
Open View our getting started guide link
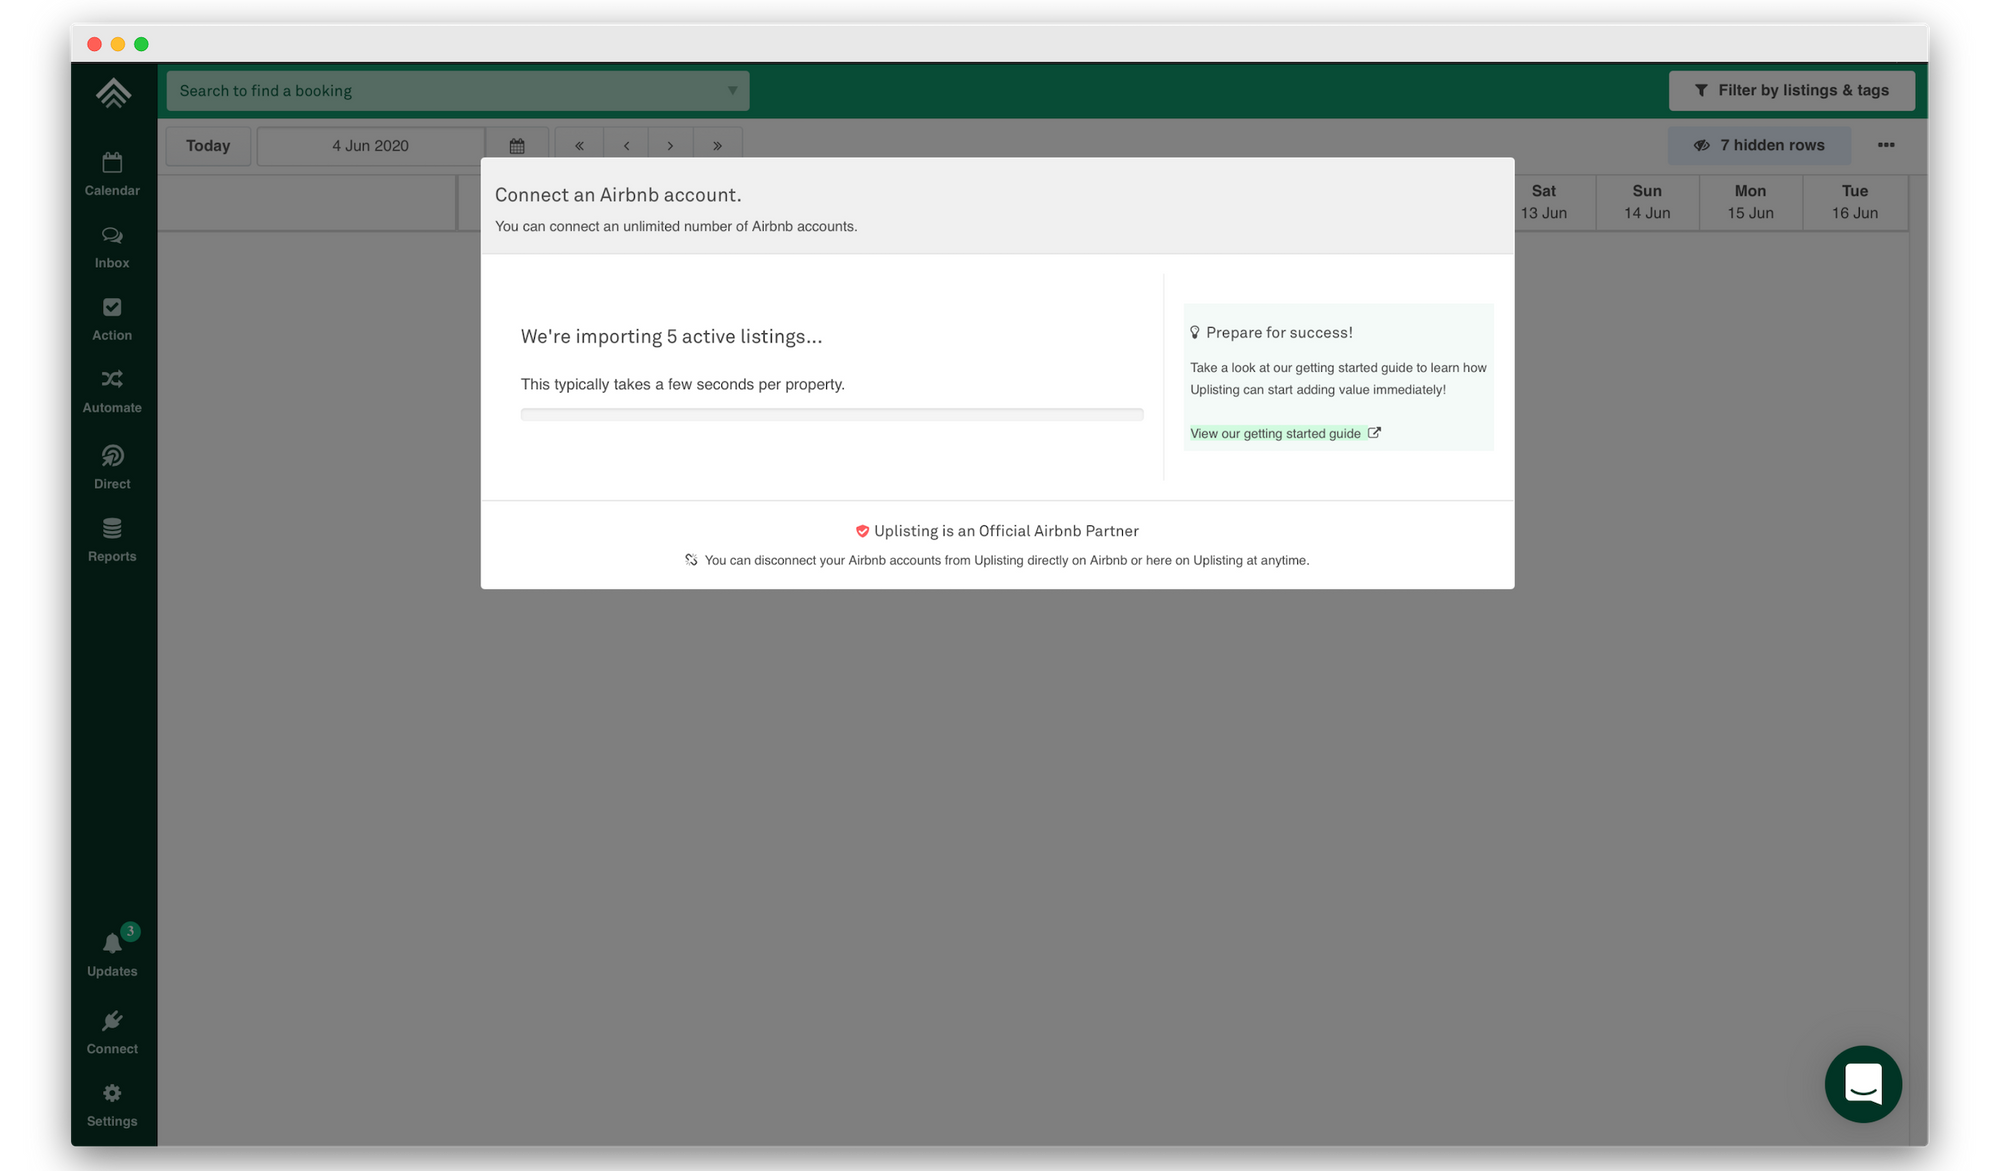point(1275,433)
